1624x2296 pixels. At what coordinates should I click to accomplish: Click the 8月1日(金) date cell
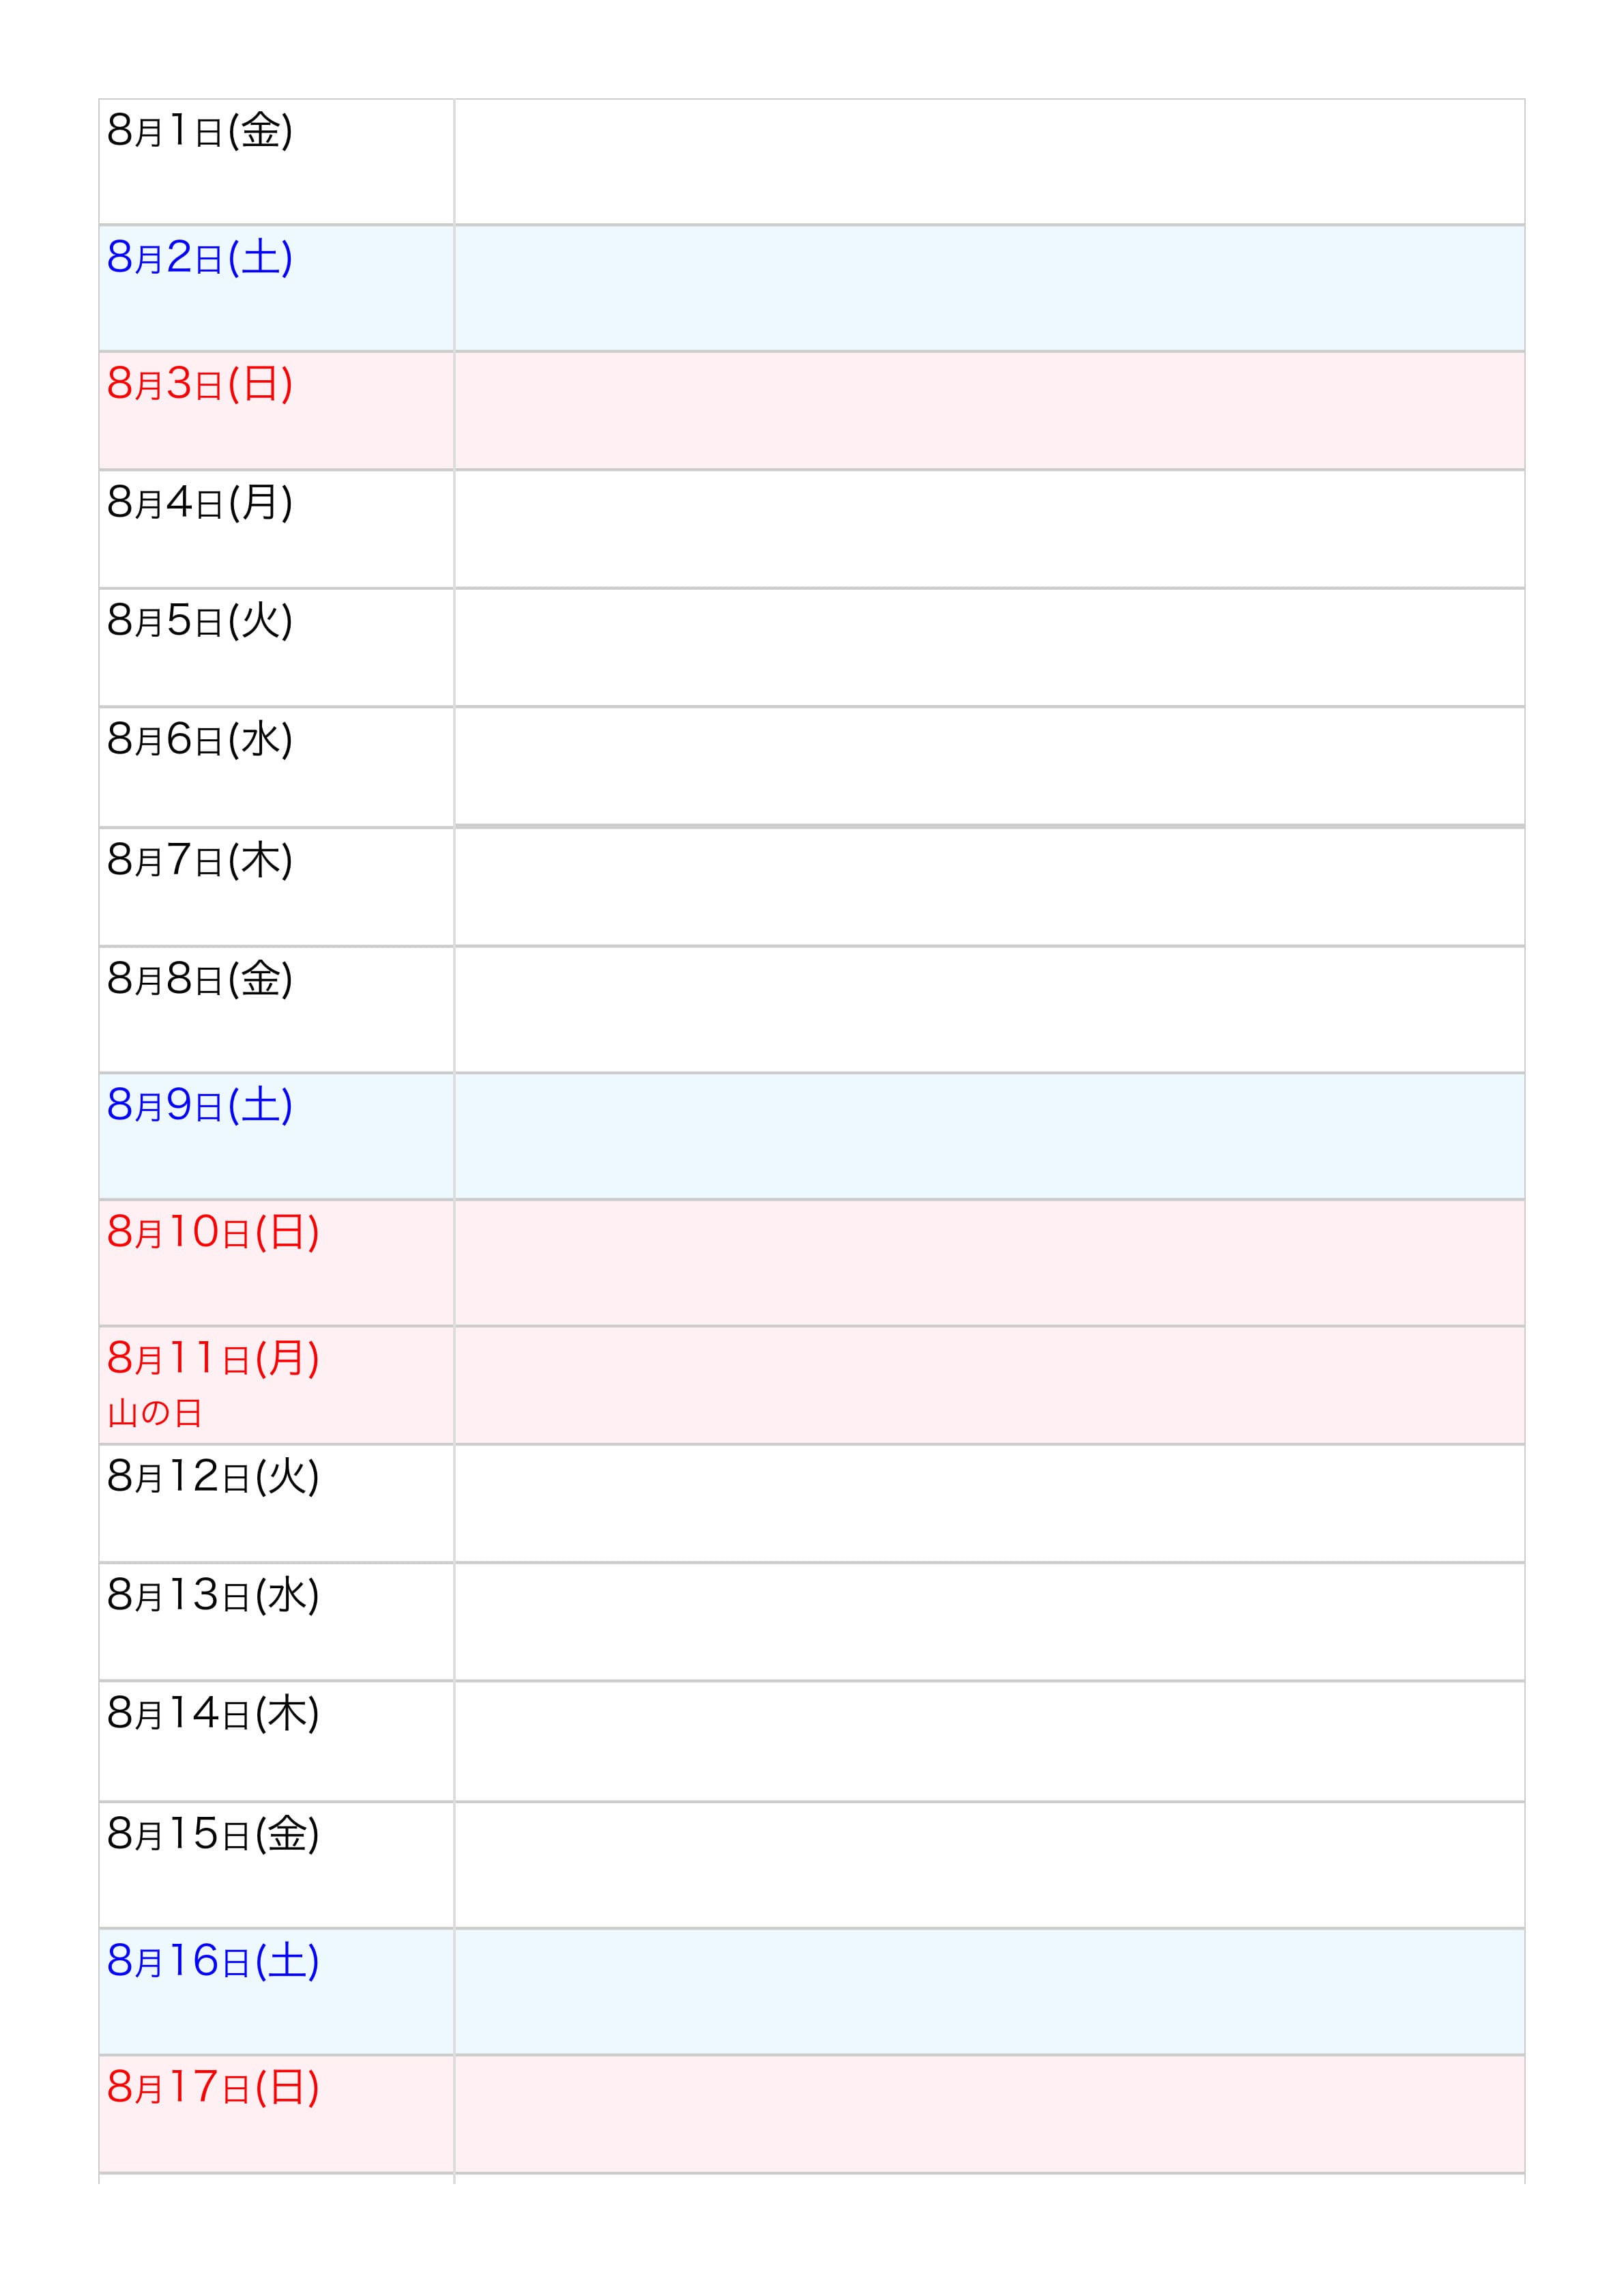(275, 161)
